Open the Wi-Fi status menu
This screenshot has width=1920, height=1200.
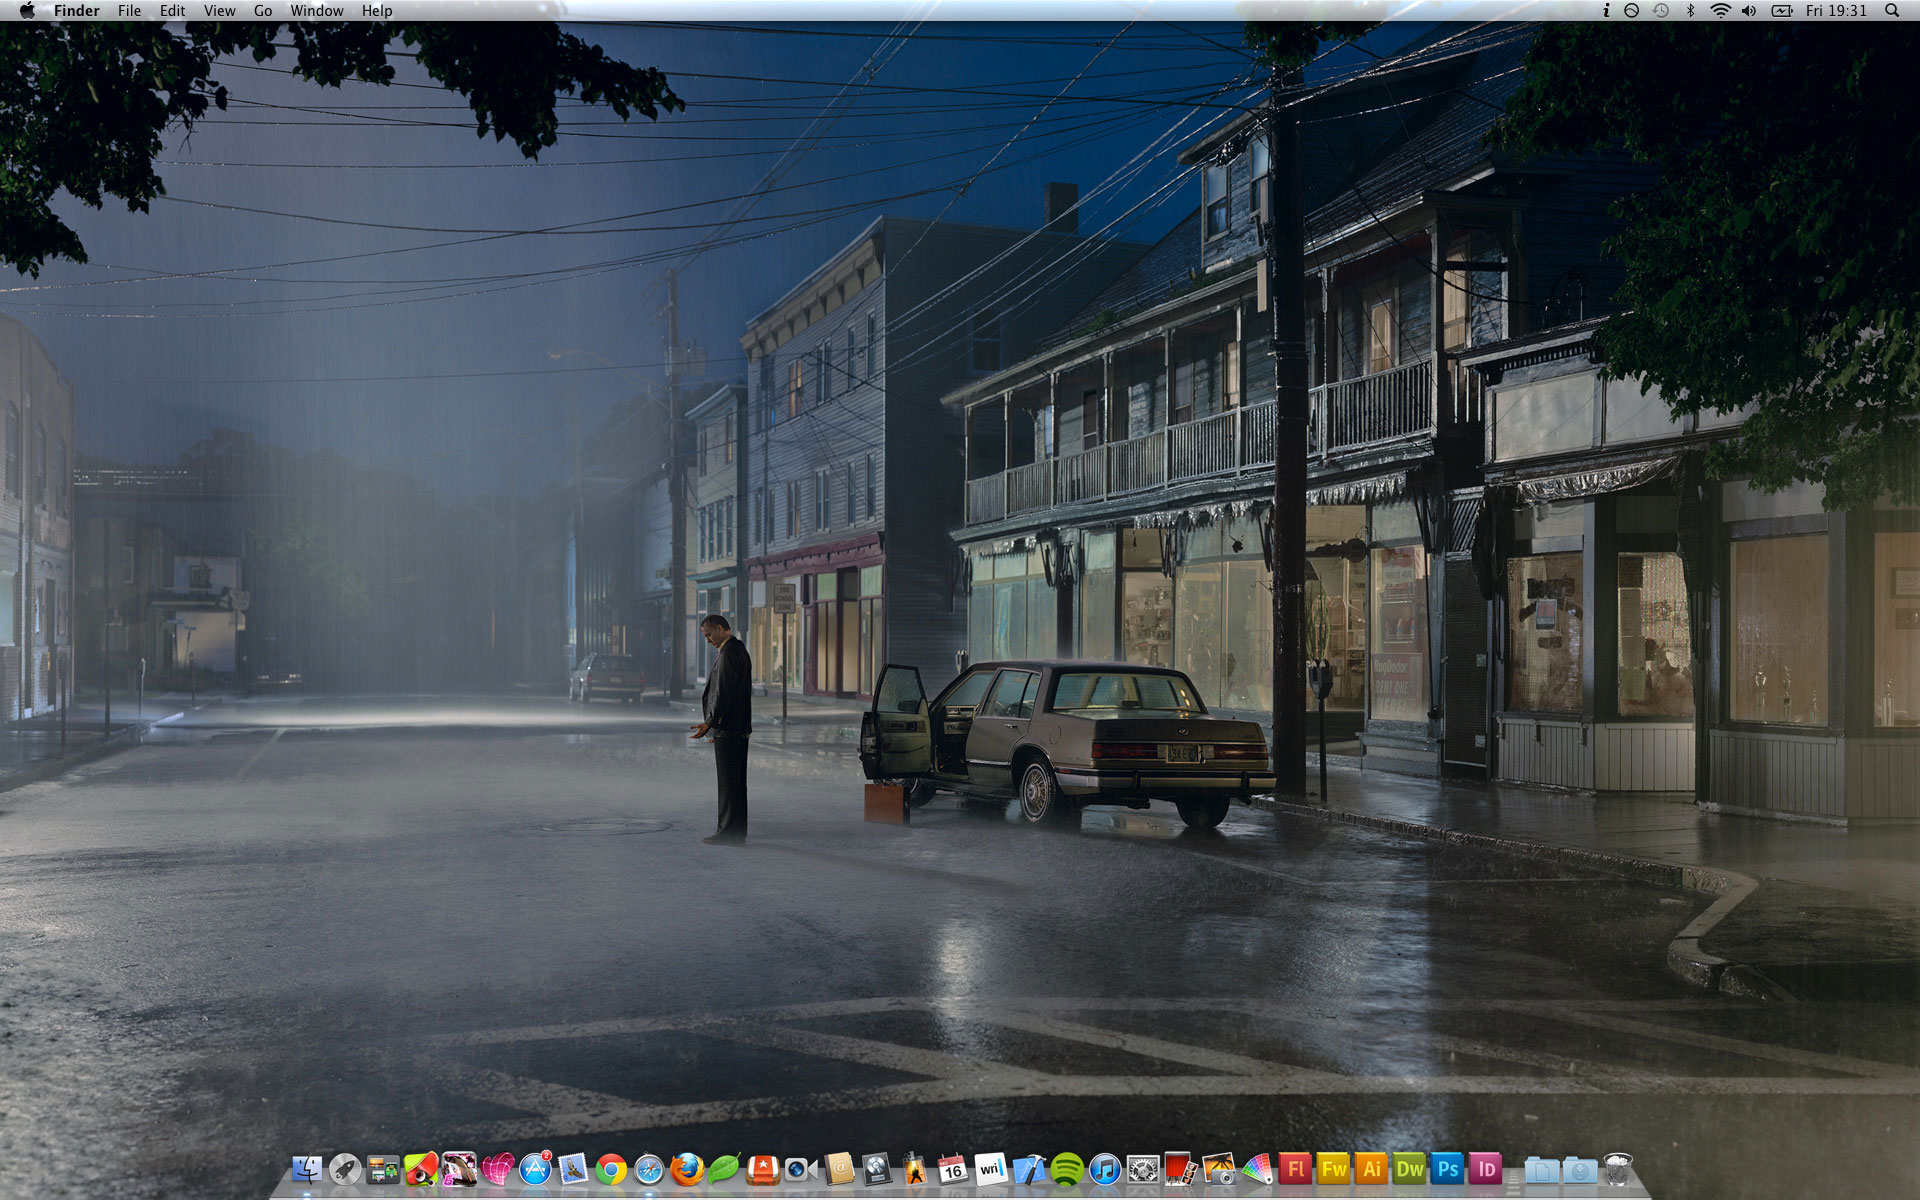1720,10
